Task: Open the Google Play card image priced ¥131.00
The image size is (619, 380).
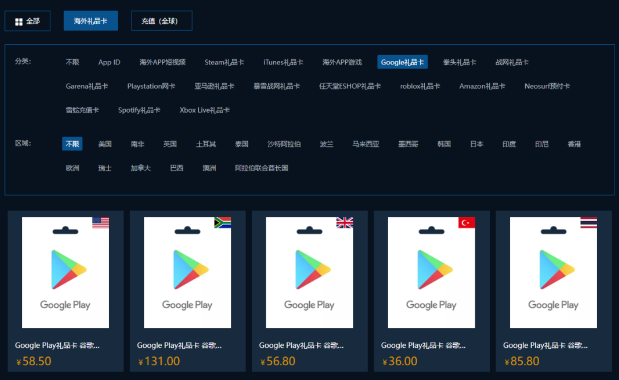Action: [188, 272]
